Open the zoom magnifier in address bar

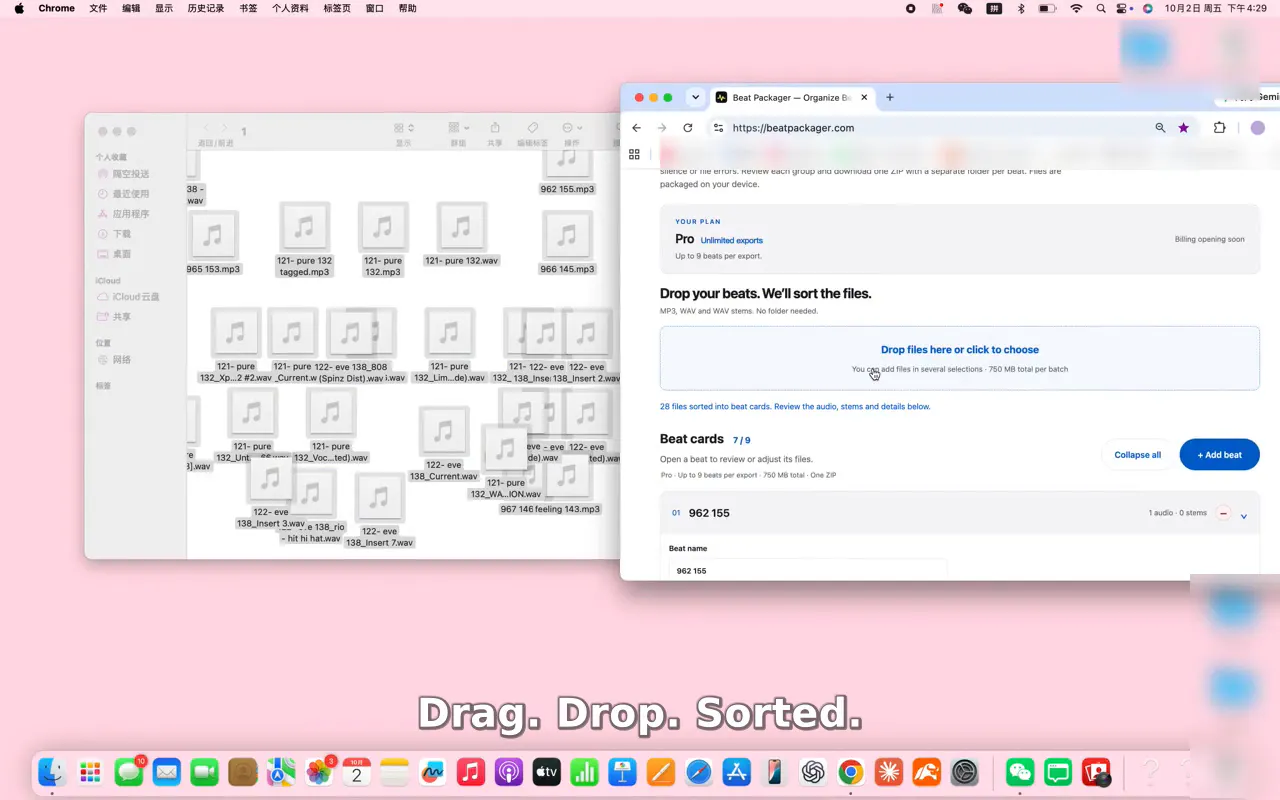tap(1160, 128)
